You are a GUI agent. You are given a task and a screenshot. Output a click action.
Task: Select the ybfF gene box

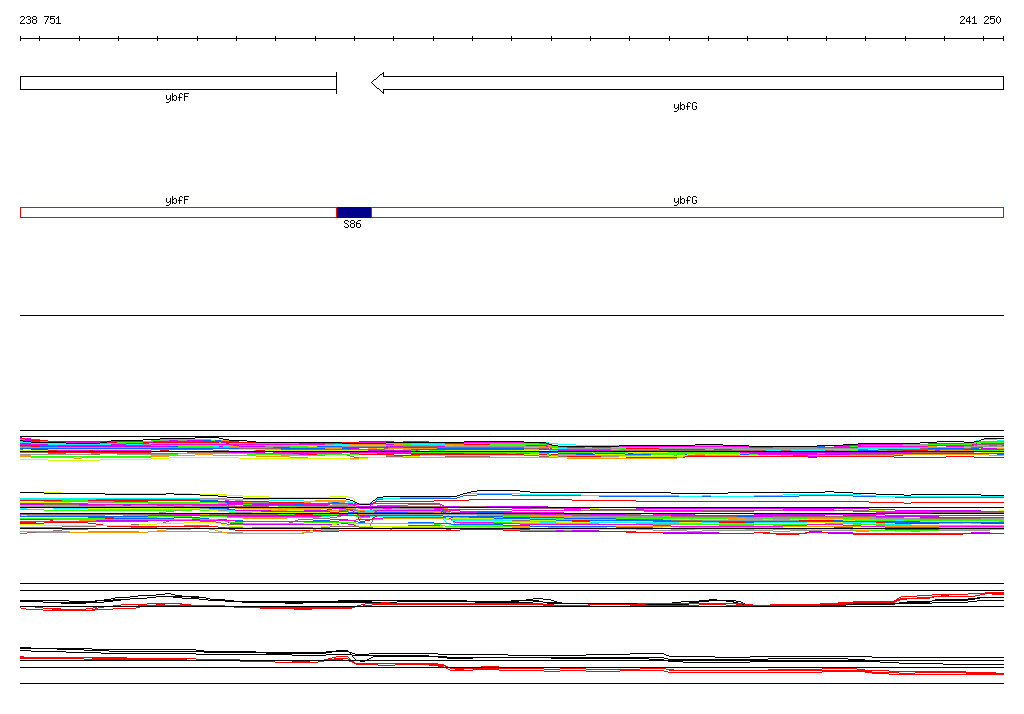click(178, 83)
